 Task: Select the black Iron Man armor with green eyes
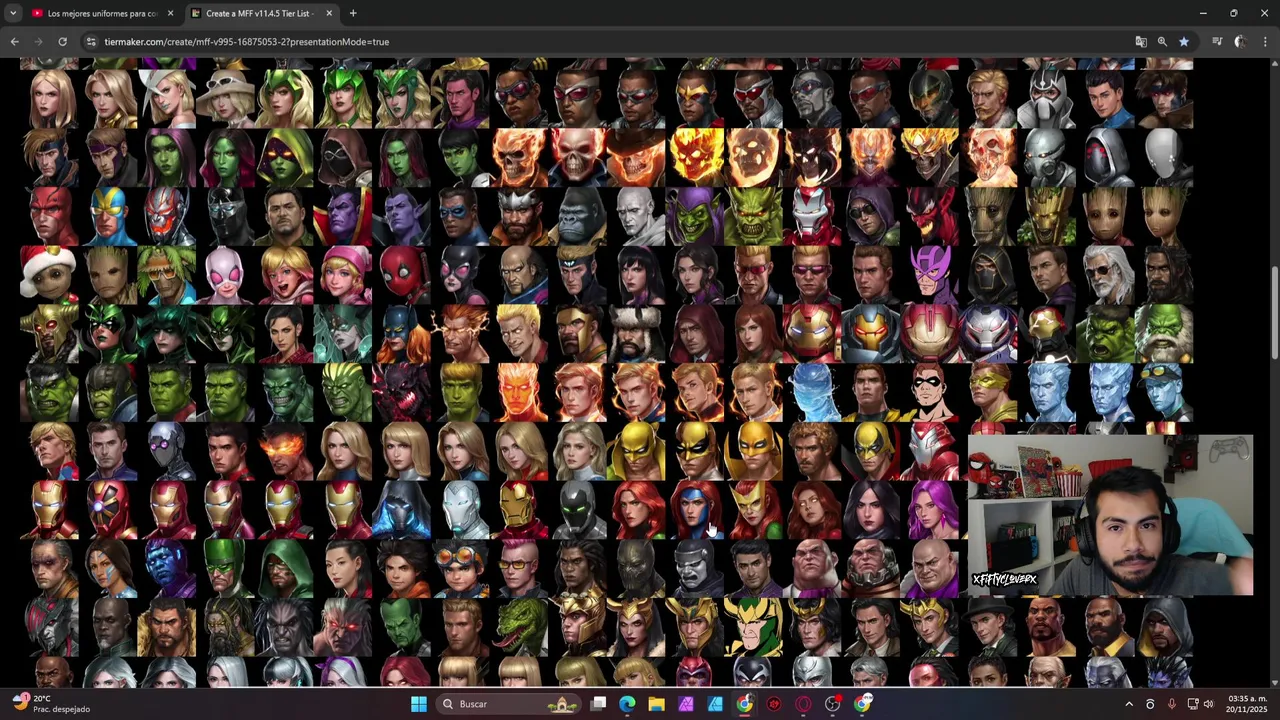tap(577, 509)
